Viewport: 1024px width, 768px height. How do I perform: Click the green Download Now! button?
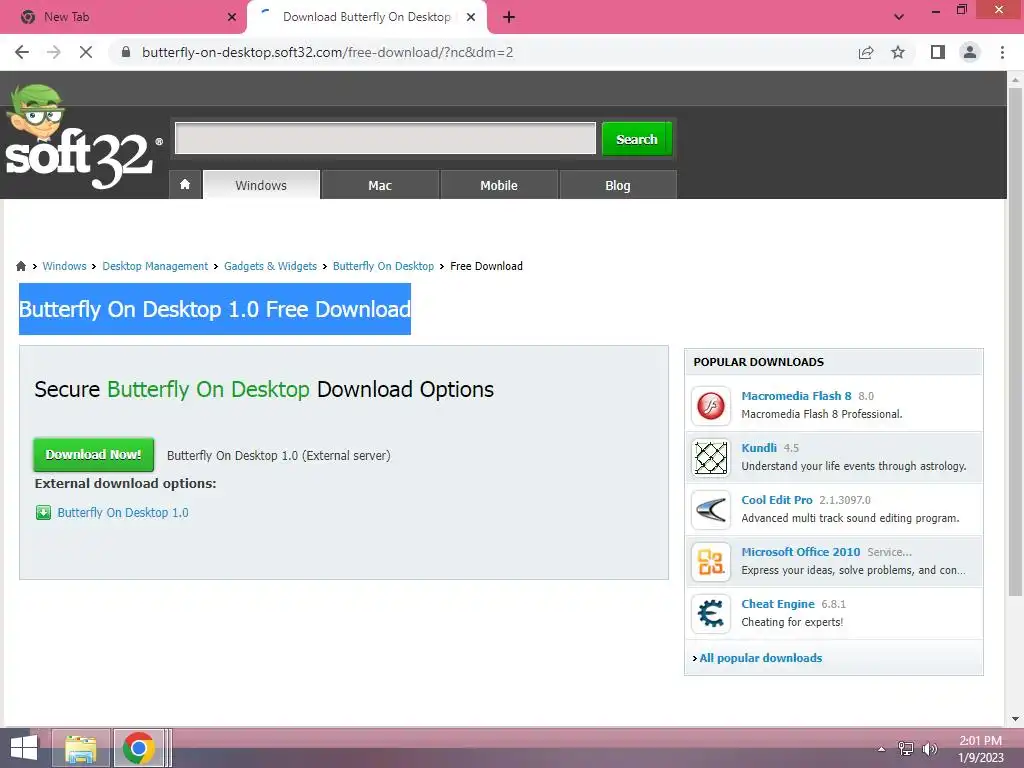[x=93, y=455]
